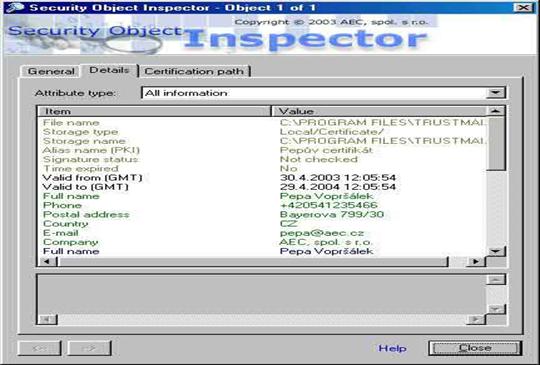Image resolution: width=540 pixels, height=365 pixels.
Task: Select the Time expired row
Action: (262, 169)
